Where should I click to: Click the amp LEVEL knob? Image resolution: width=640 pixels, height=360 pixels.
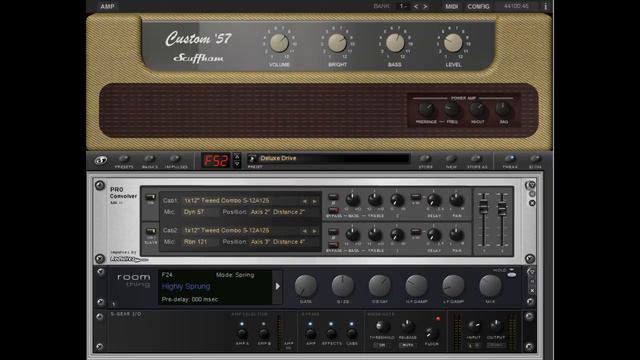click(453, 43)
